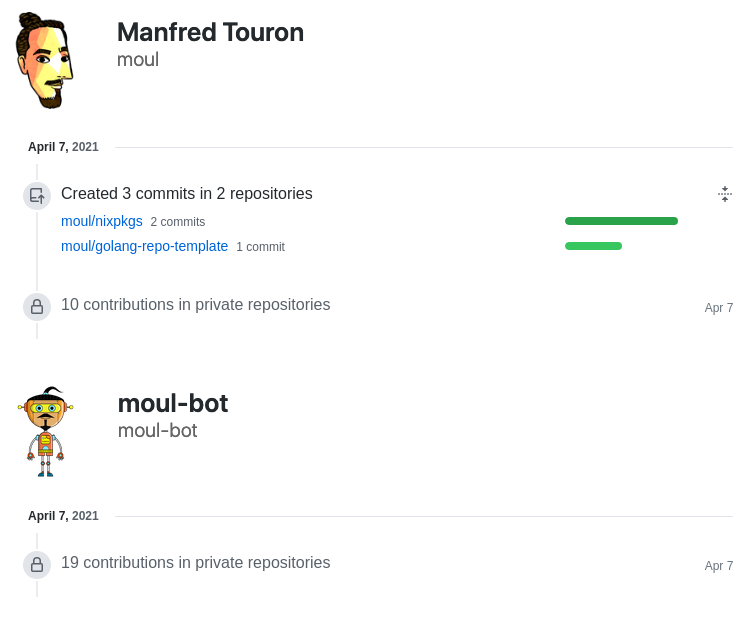Click the Manfred Touron name heading
This screenshot has width=753, height=641.
[210, 32]
